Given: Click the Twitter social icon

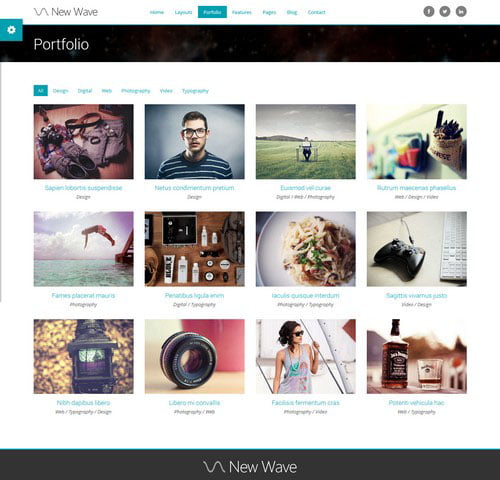Looking at the screenshot, I should point(445,12).
